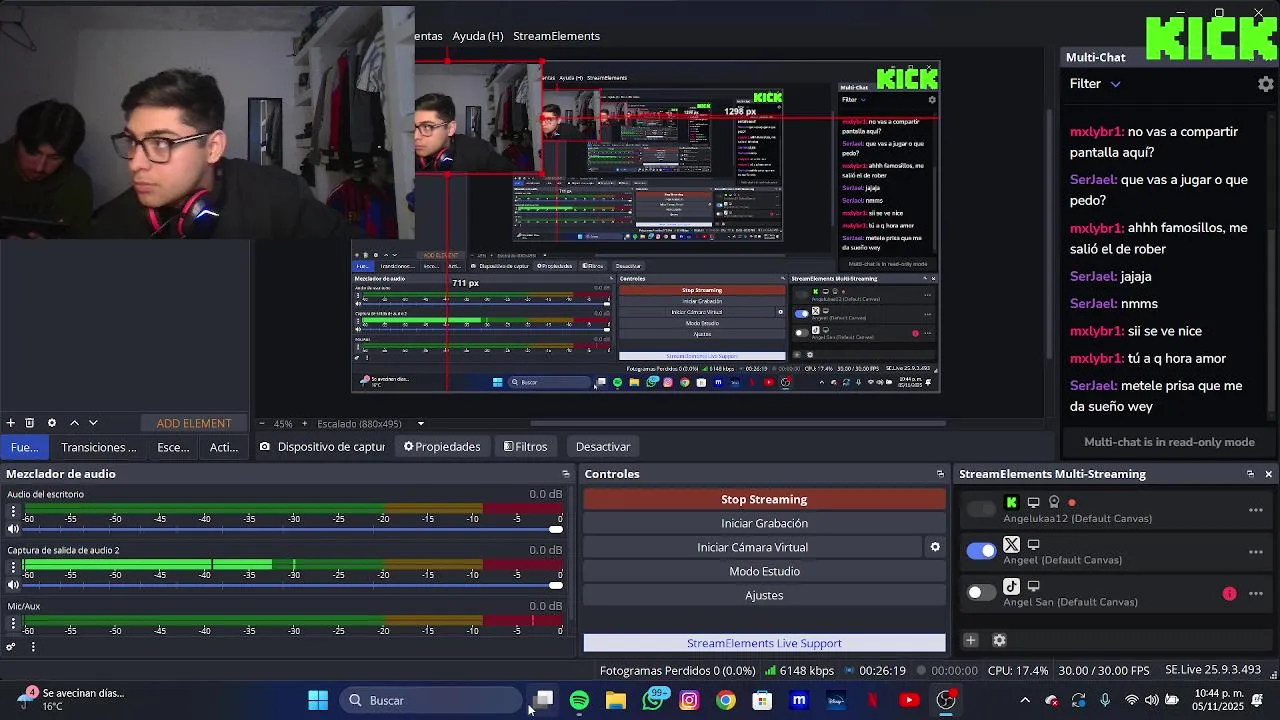
Task: Click the Kick platform icon for Angelukaa12
Action: pos(1012,503)
